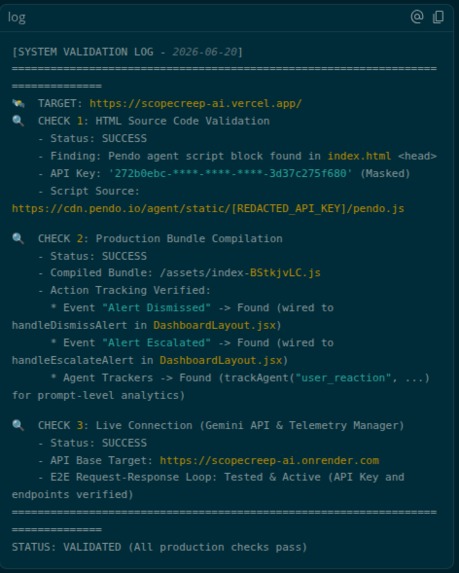459x573 pixels.
Task: Click the 'BStkjvLC.js' bundle filename
Action: click(x=285, y=273)
